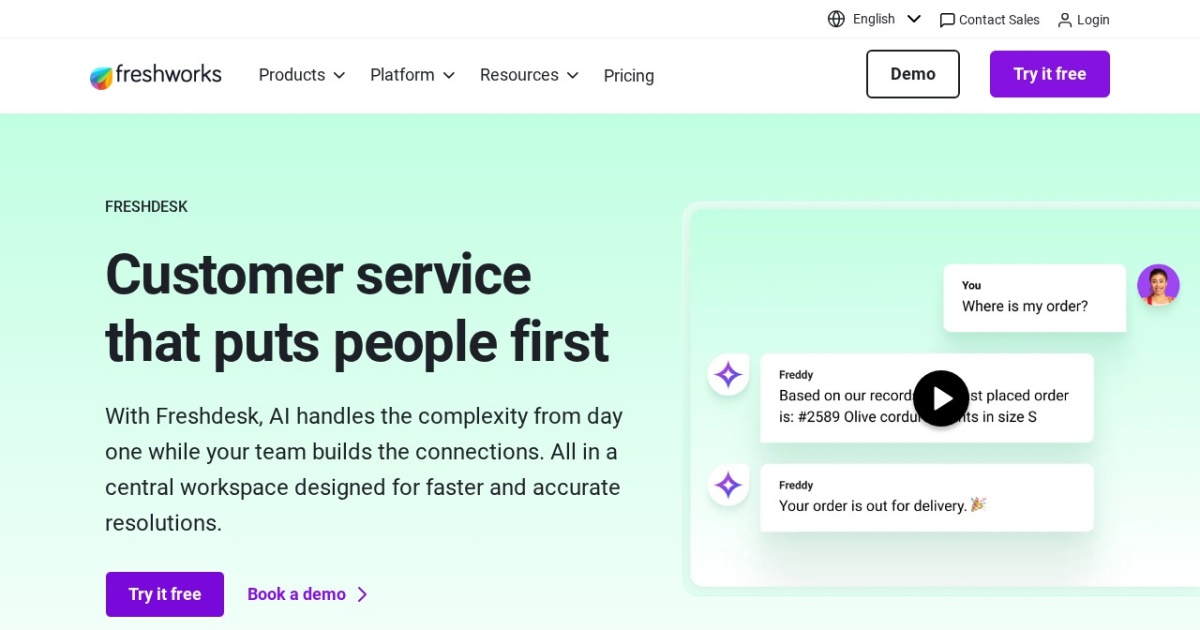The width and height of the screenshot is (1200, 630).
Task: Click the customer avatar next to the order question
Action: [1158, 285]
